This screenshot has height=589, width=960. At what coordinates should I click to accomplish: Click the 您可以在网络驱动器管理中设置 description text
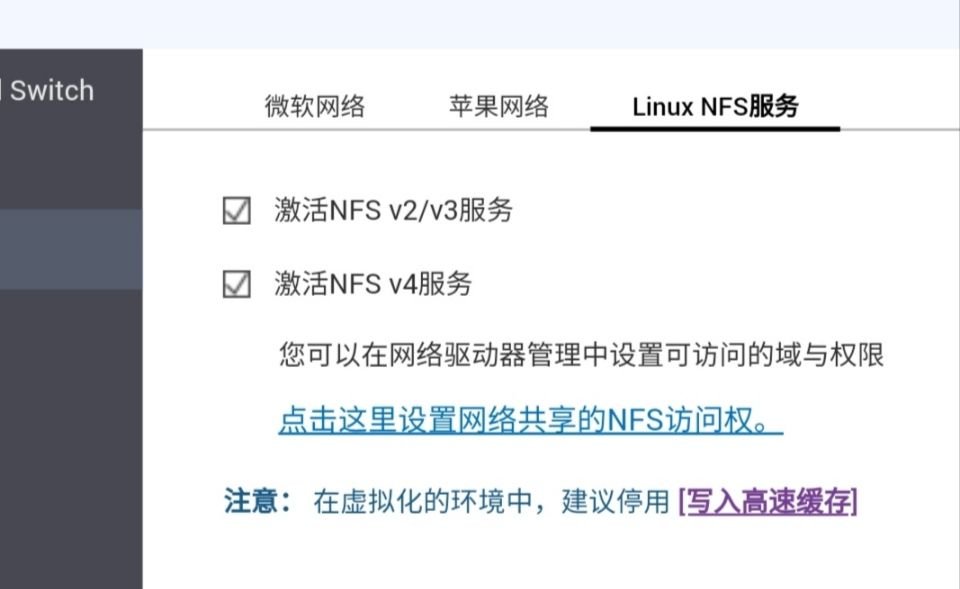[580, 355]
